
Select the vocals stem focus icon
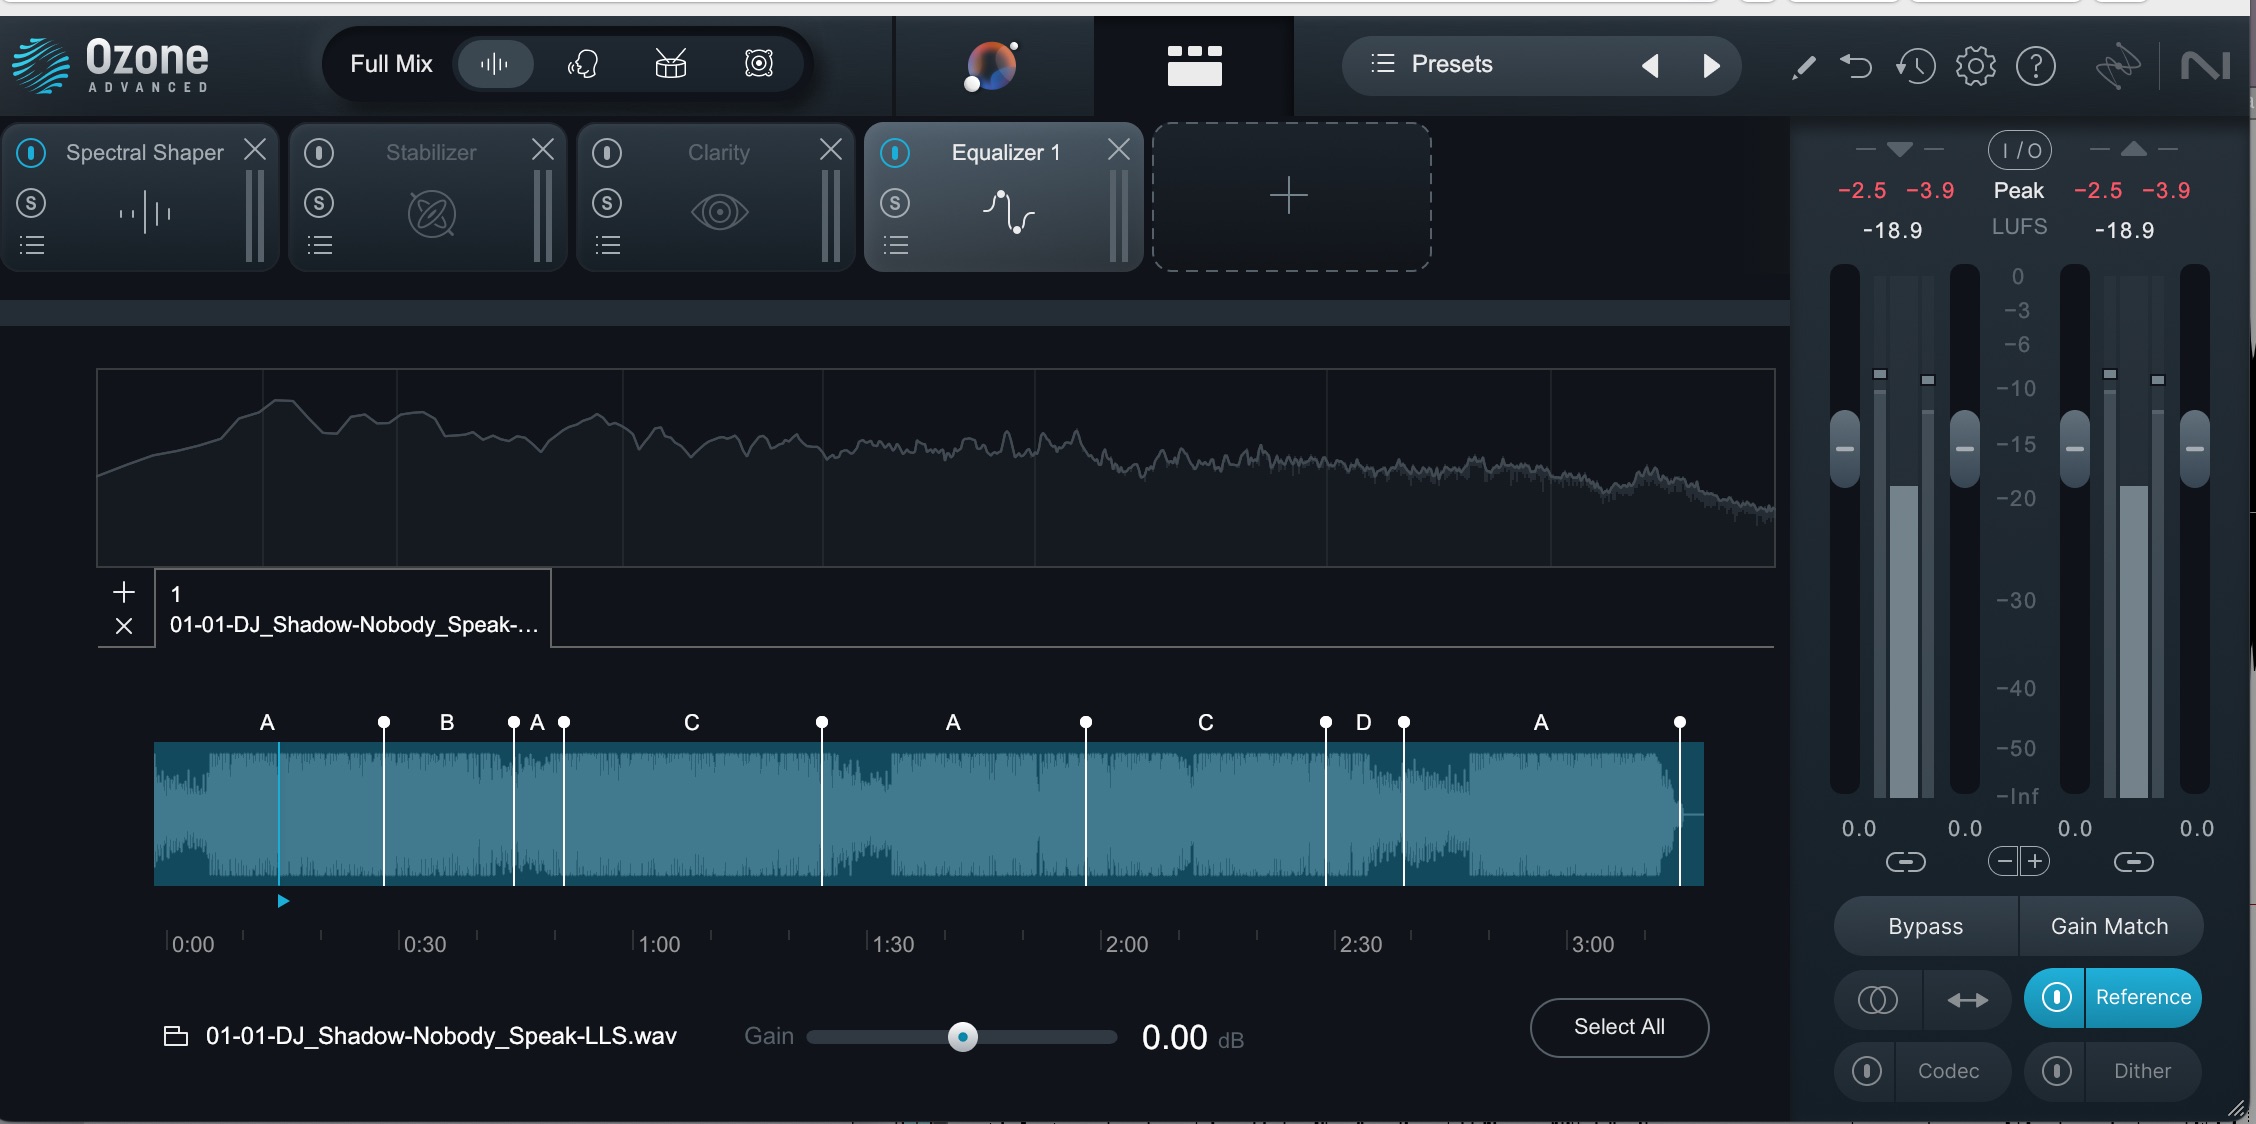click(x=582, y=64)
